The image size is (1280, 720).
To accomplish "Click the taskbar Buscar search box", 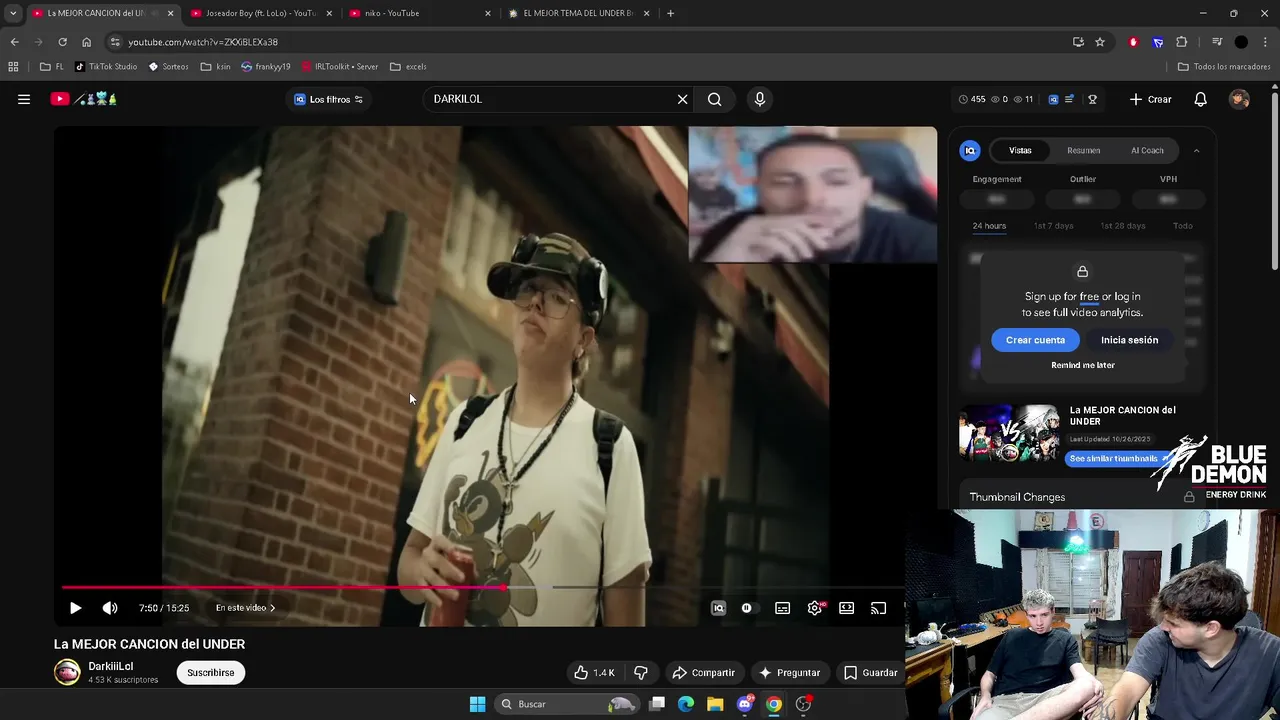I will click(567, 704).
